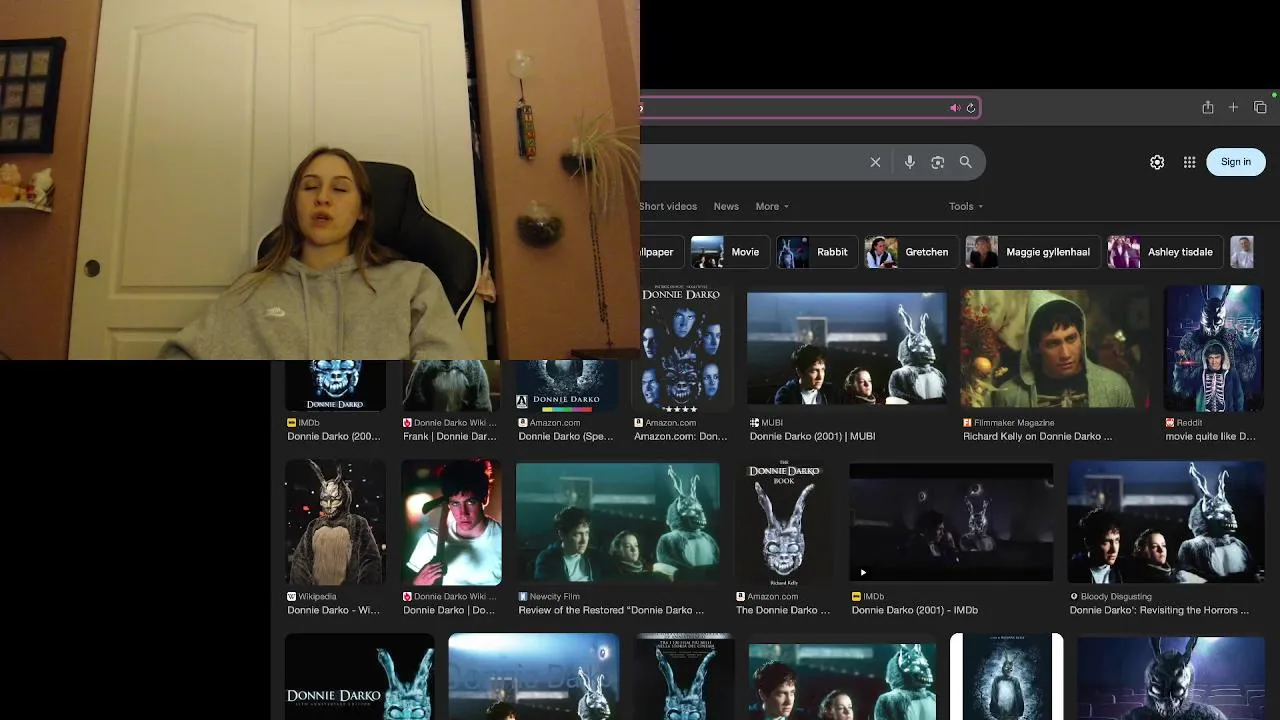Mute the tab audio speaker icon
The width and height of the screenshot is (1280, 720).
(x=954, y=108)
